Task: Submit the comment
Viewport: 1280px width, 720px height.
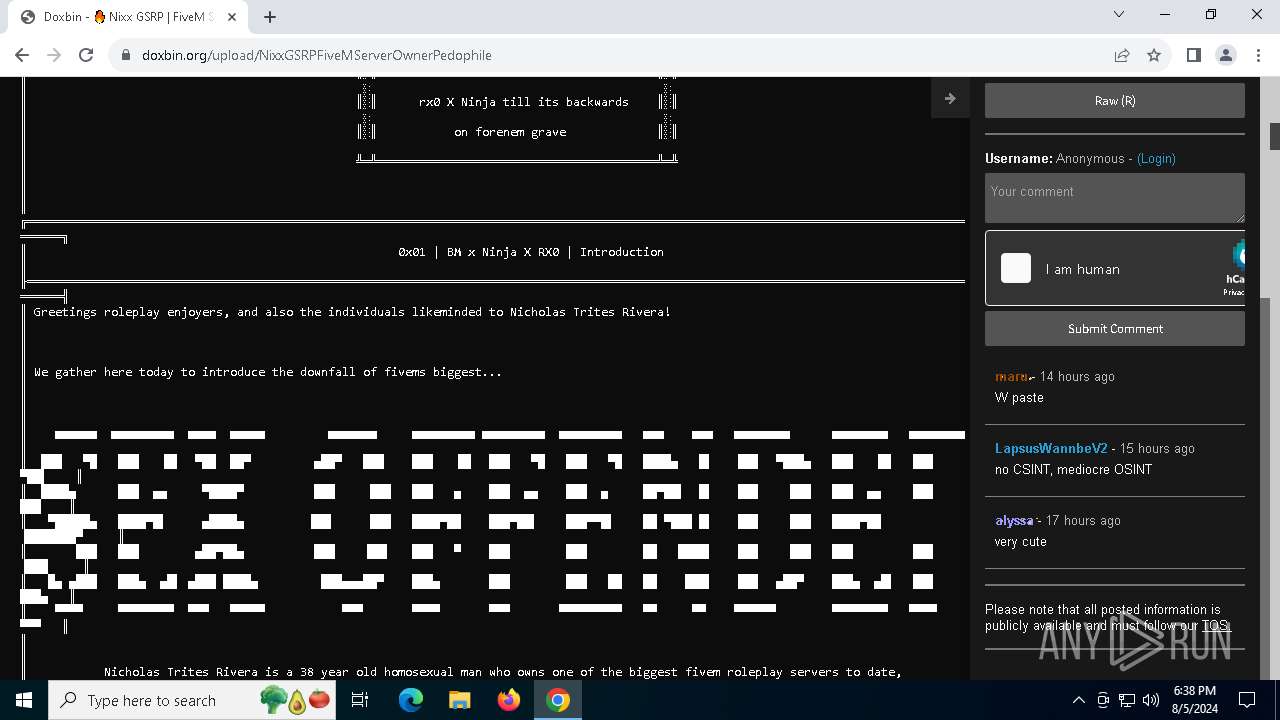Action: [x=1115, y=328]
